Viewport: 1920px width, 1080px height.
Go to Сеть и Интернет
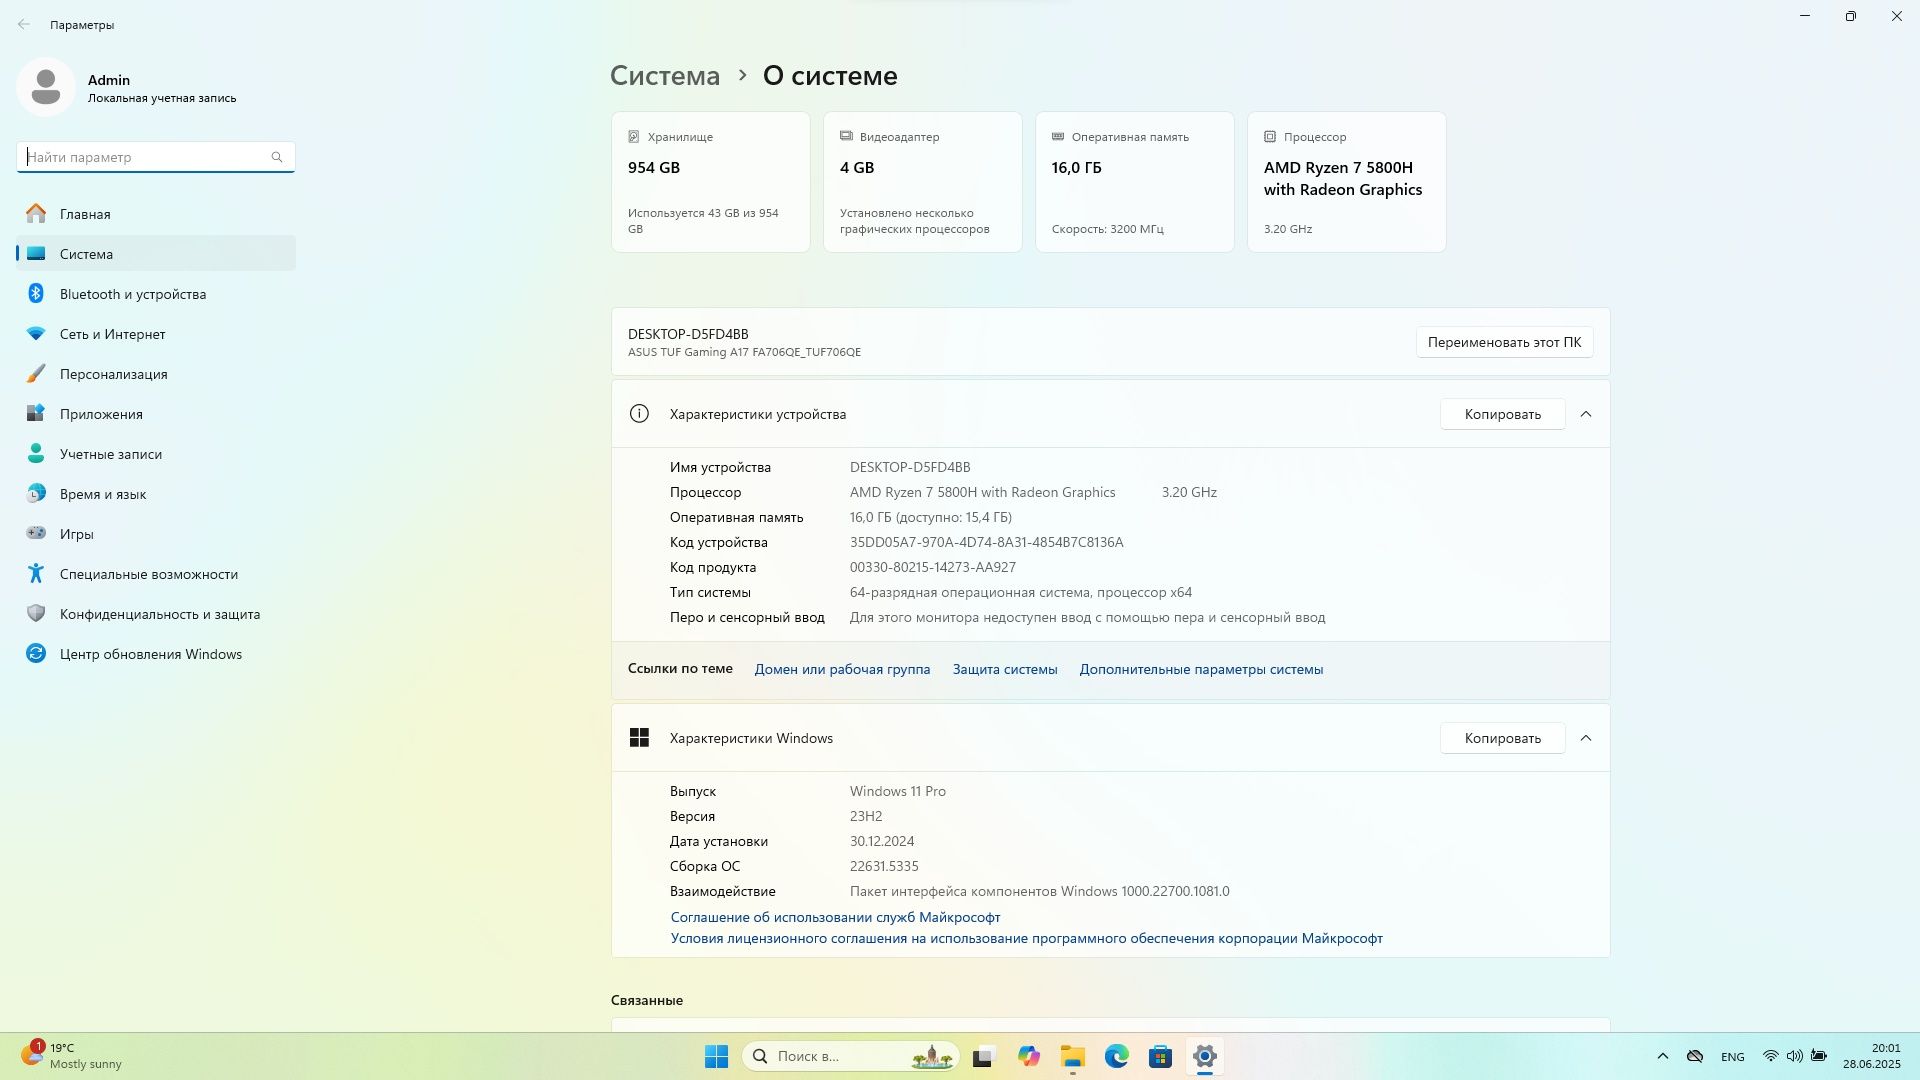click(x=156, y=334)
